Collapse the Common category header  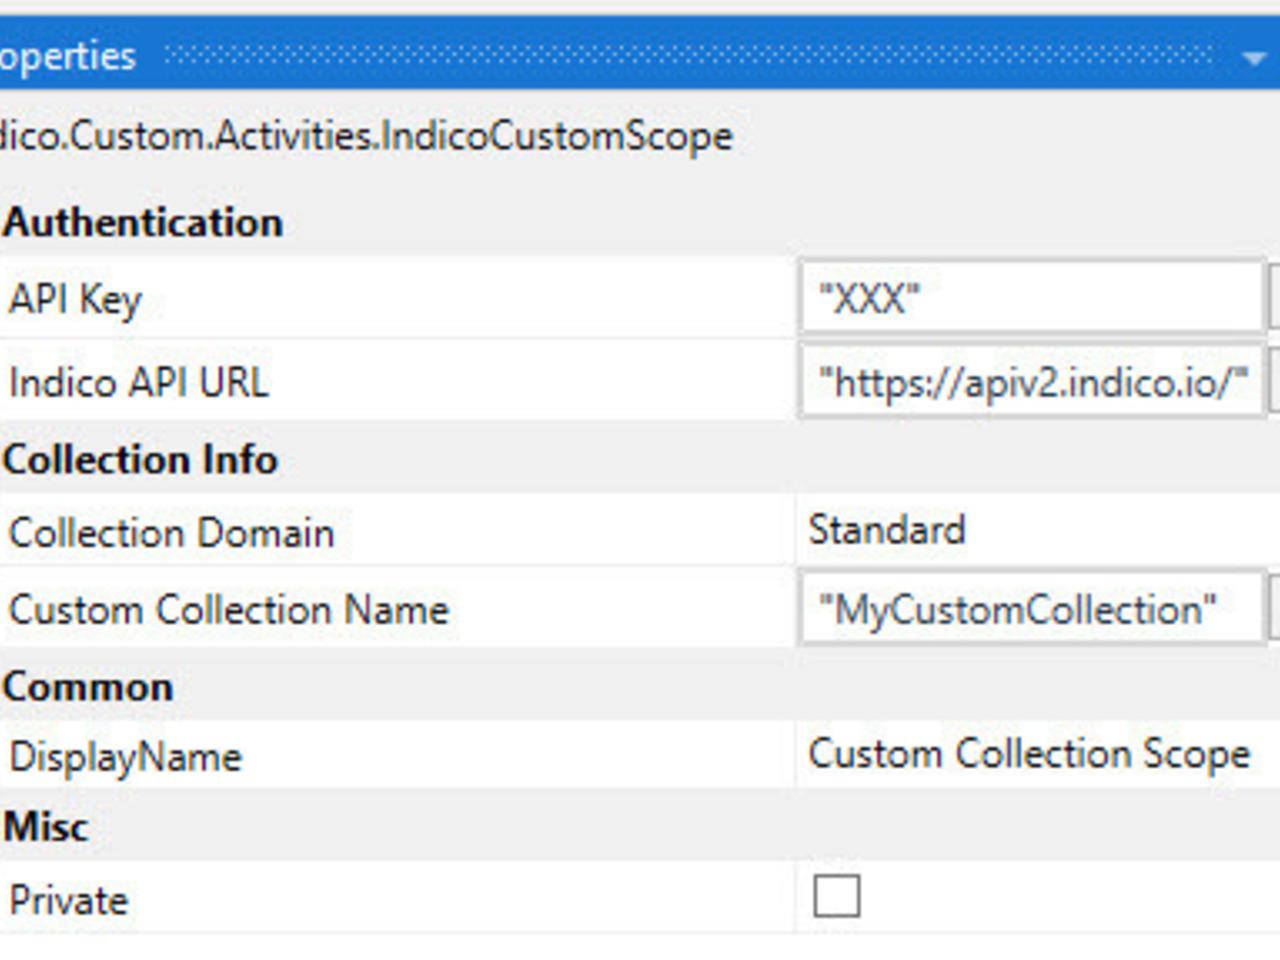(88, 686)
